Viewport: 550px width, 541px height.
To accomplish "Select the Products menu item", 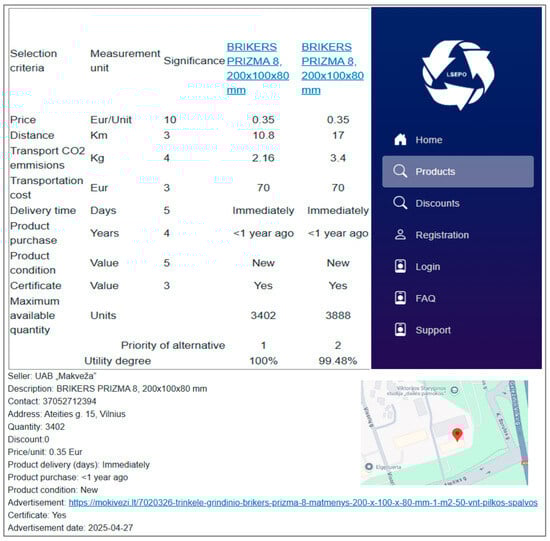I will pos(458,171).
